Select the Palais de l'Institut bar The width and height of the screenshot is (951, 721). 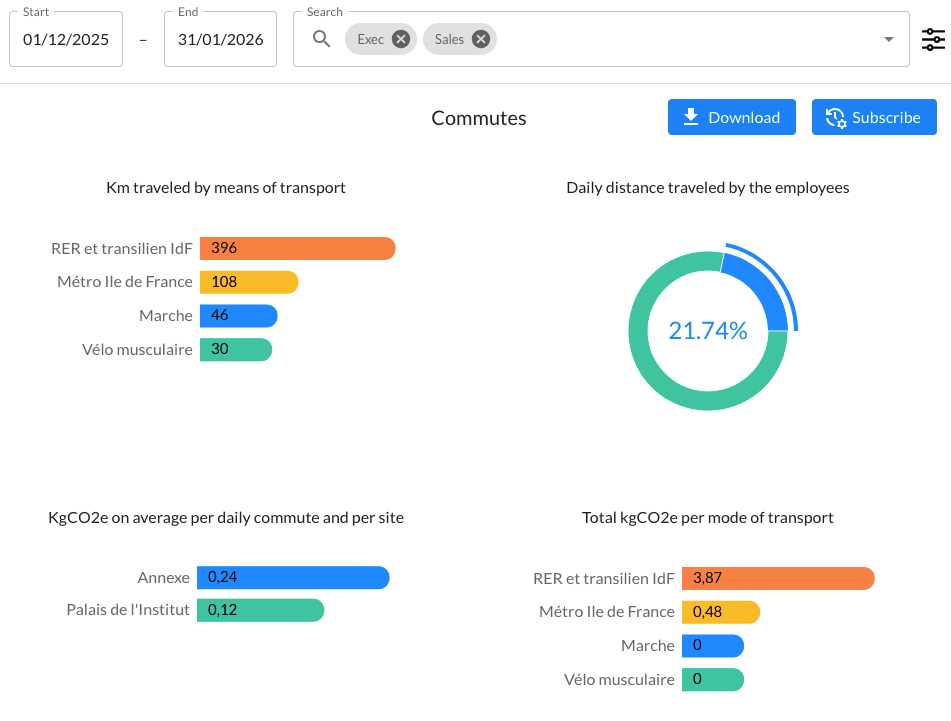pos(261,610)
